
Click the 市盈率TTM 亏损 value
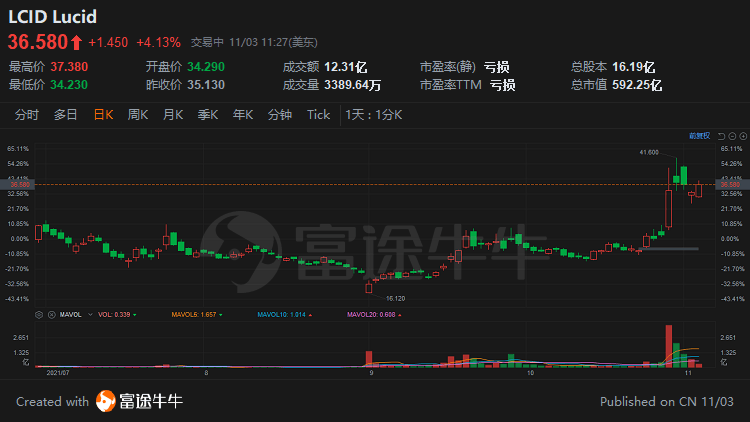pos(503,85)
